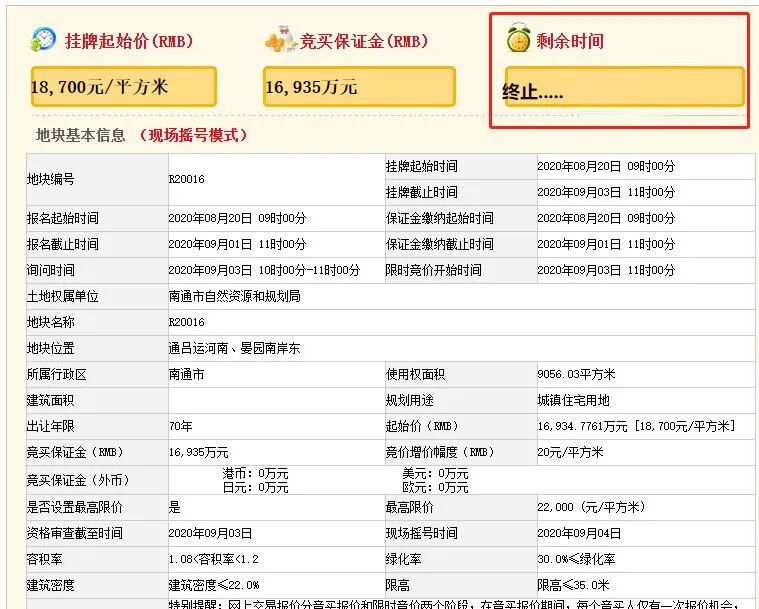Screen dimensions: 759x609
Task: Click the 地块位置 row label
Action: point(50,349)
